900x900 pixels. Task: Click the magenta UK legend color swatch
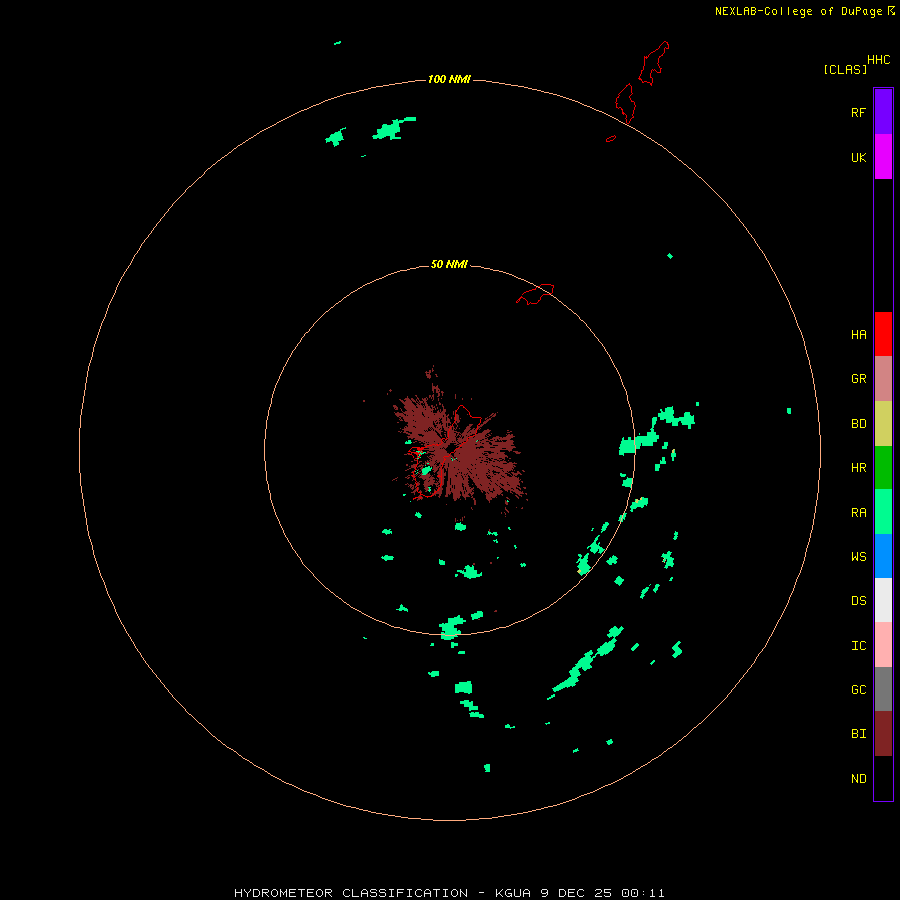pos(883,157)
